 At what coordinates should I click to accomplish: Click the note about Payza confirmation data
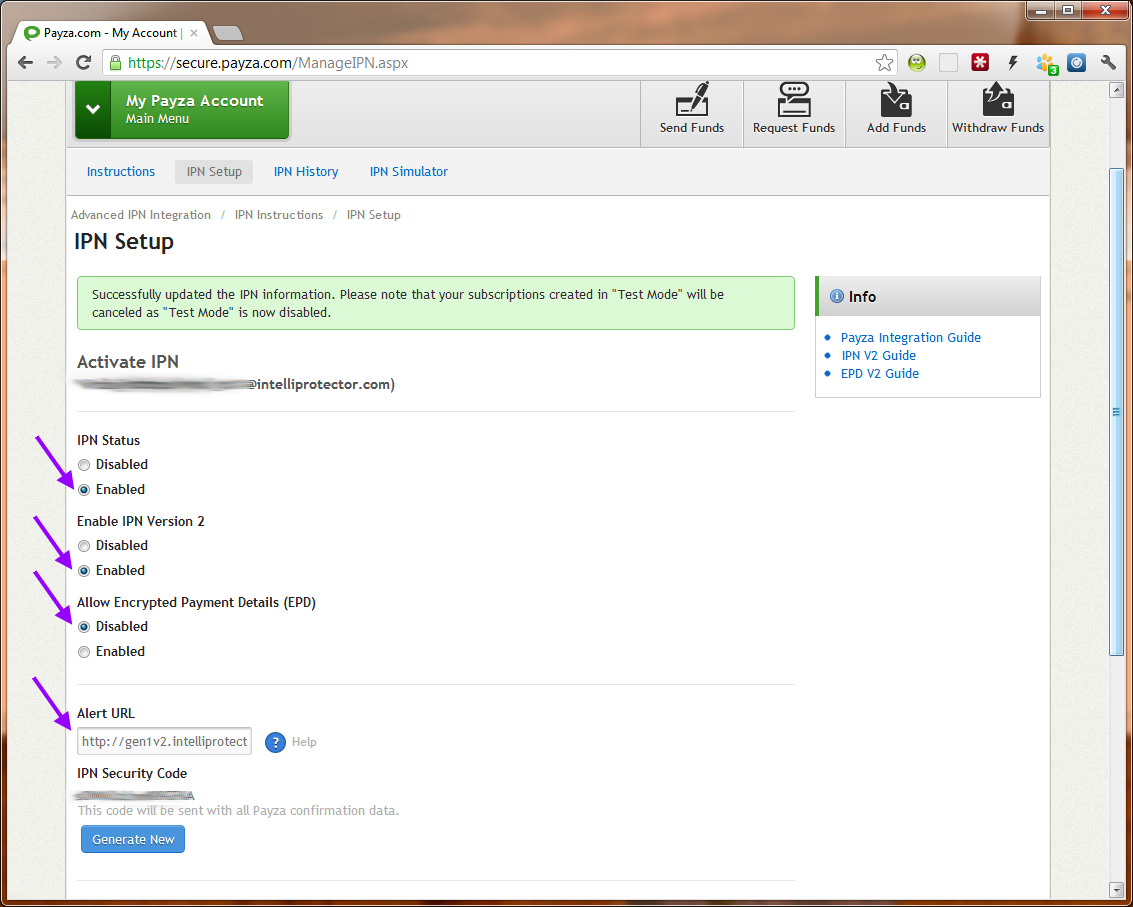pyautogui.click(x=238, y=811)
